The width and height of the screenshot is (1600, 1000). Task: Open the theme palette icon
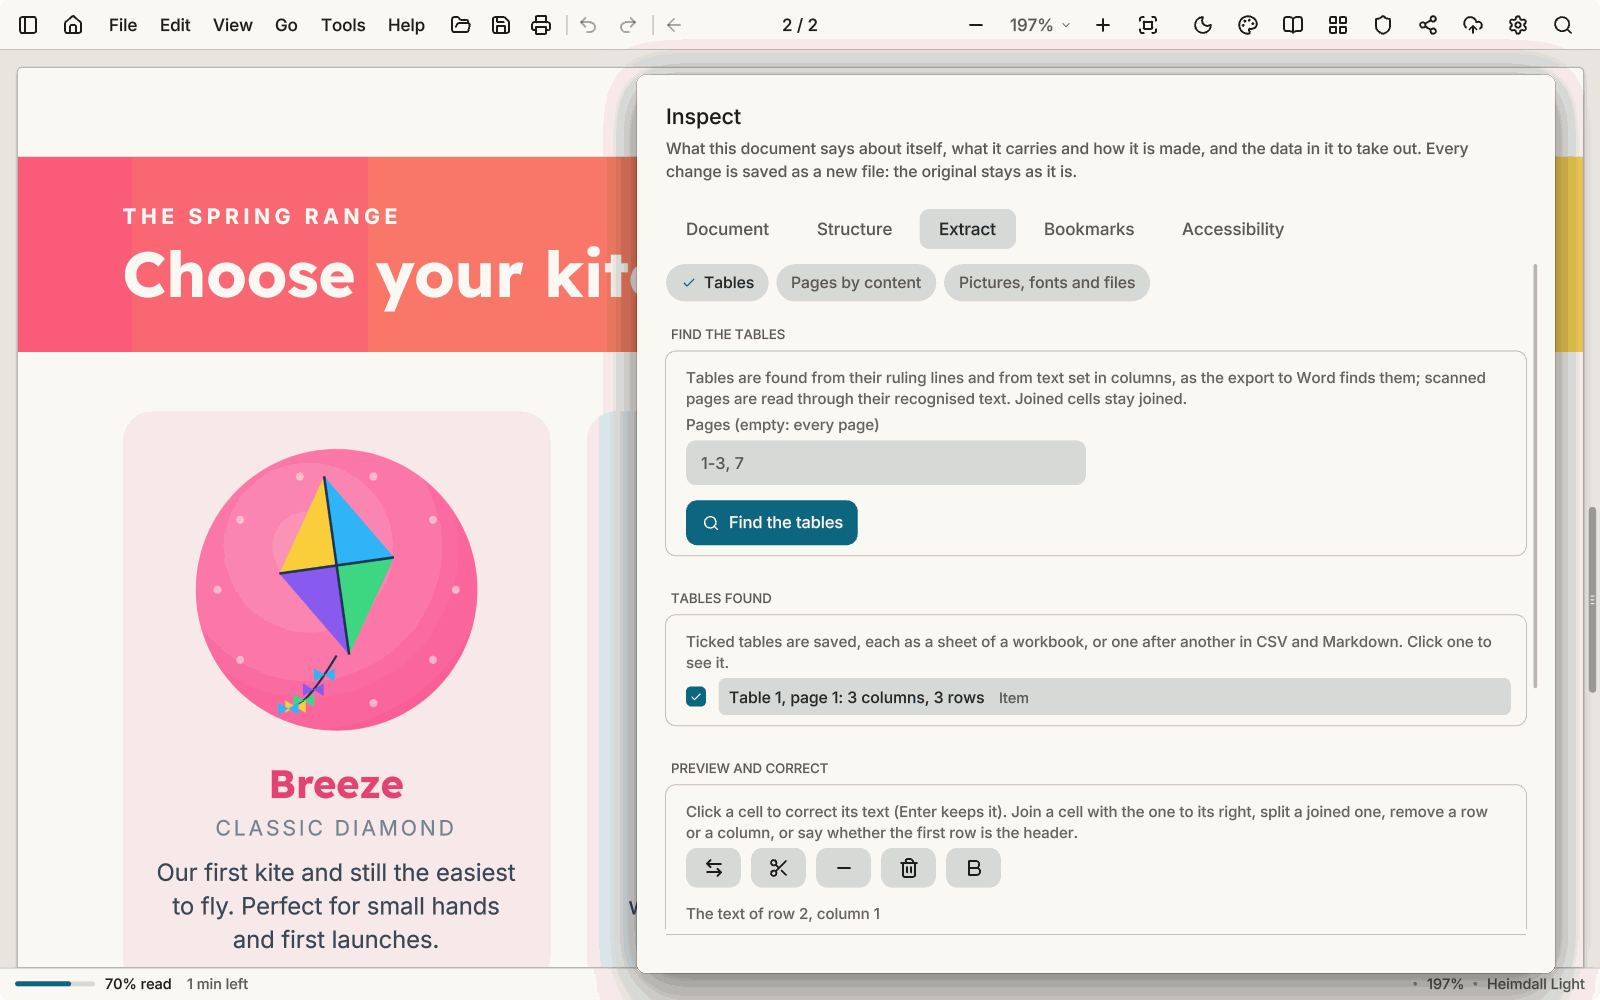(1248, 25)
